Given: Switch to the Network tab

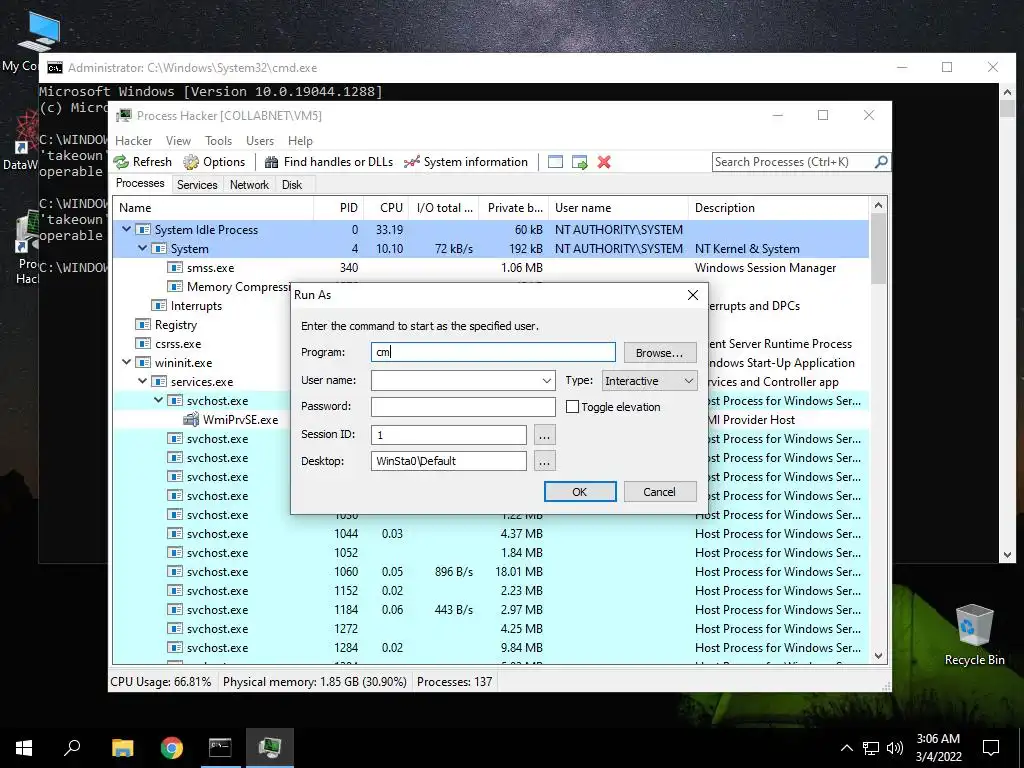Looking at the screenshot, I should coord(249,185).
